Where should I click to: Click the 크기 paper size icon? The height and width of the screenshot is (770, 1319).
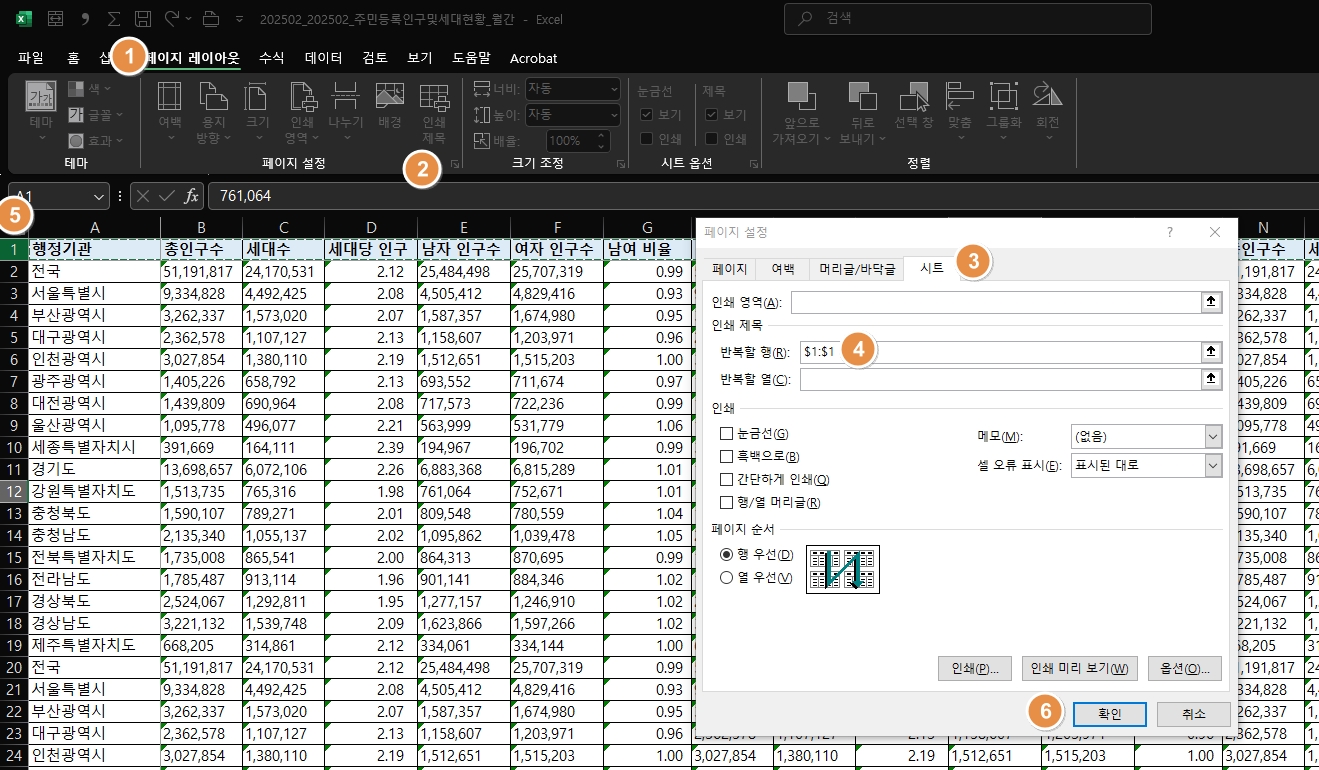257,96
